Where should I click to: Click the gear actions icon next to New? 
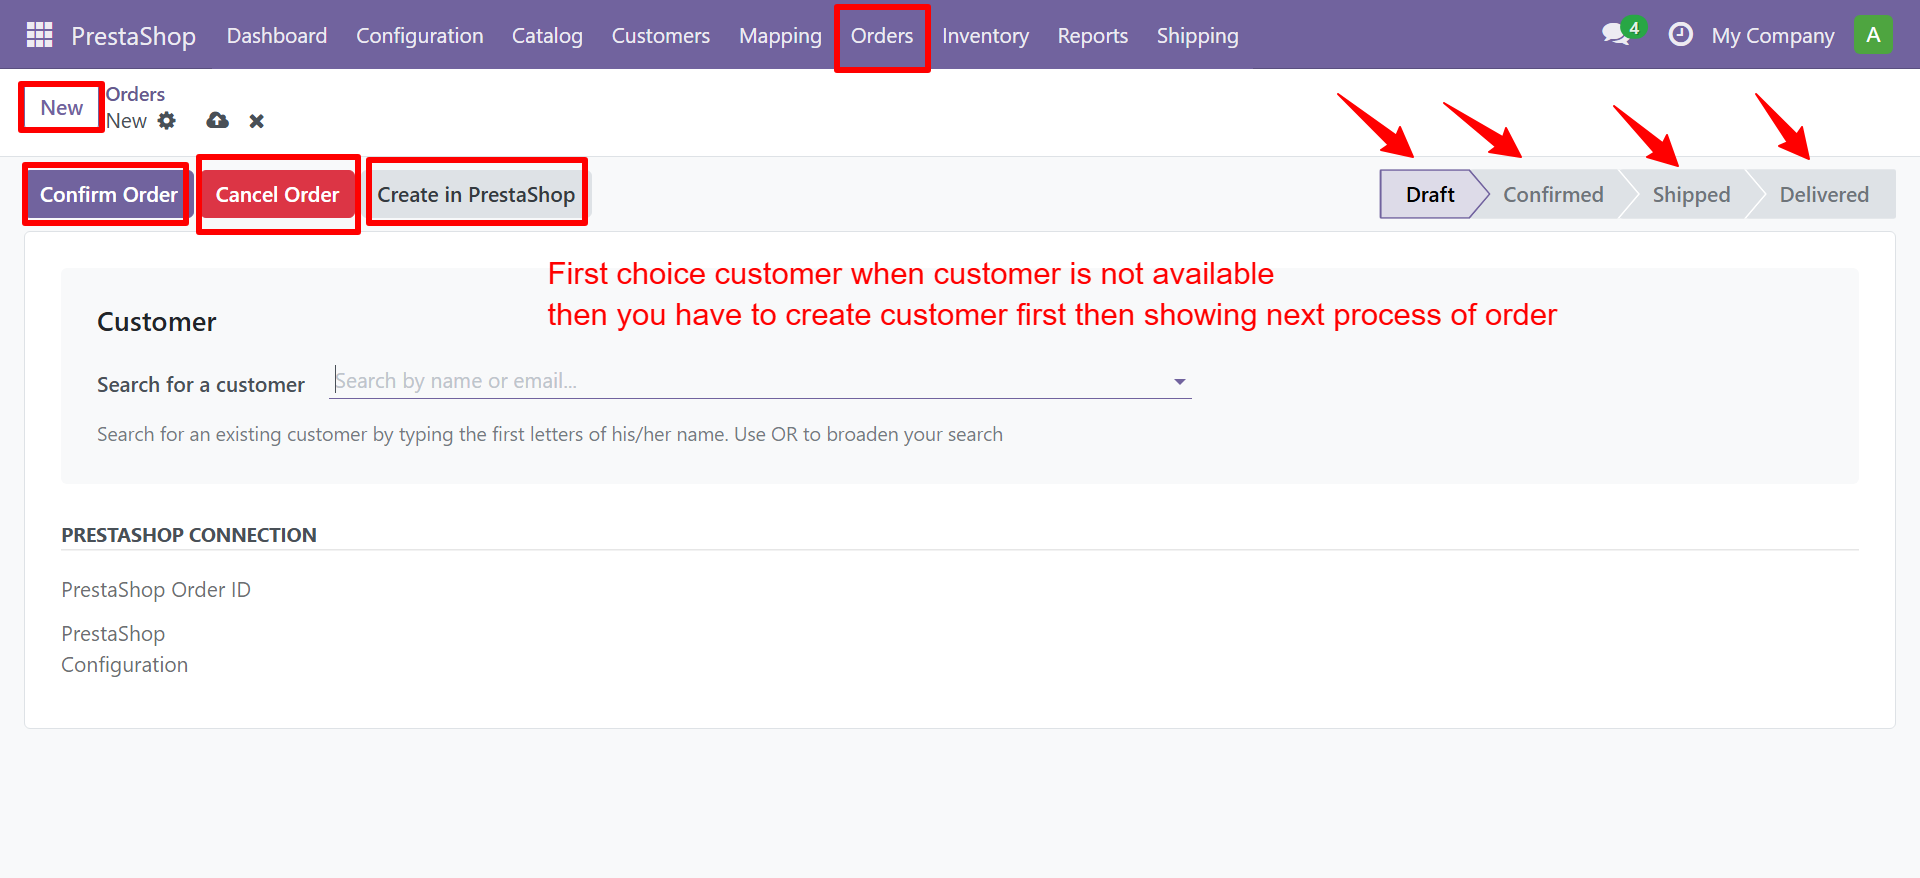pyautogui.click(x=167, y=121)
